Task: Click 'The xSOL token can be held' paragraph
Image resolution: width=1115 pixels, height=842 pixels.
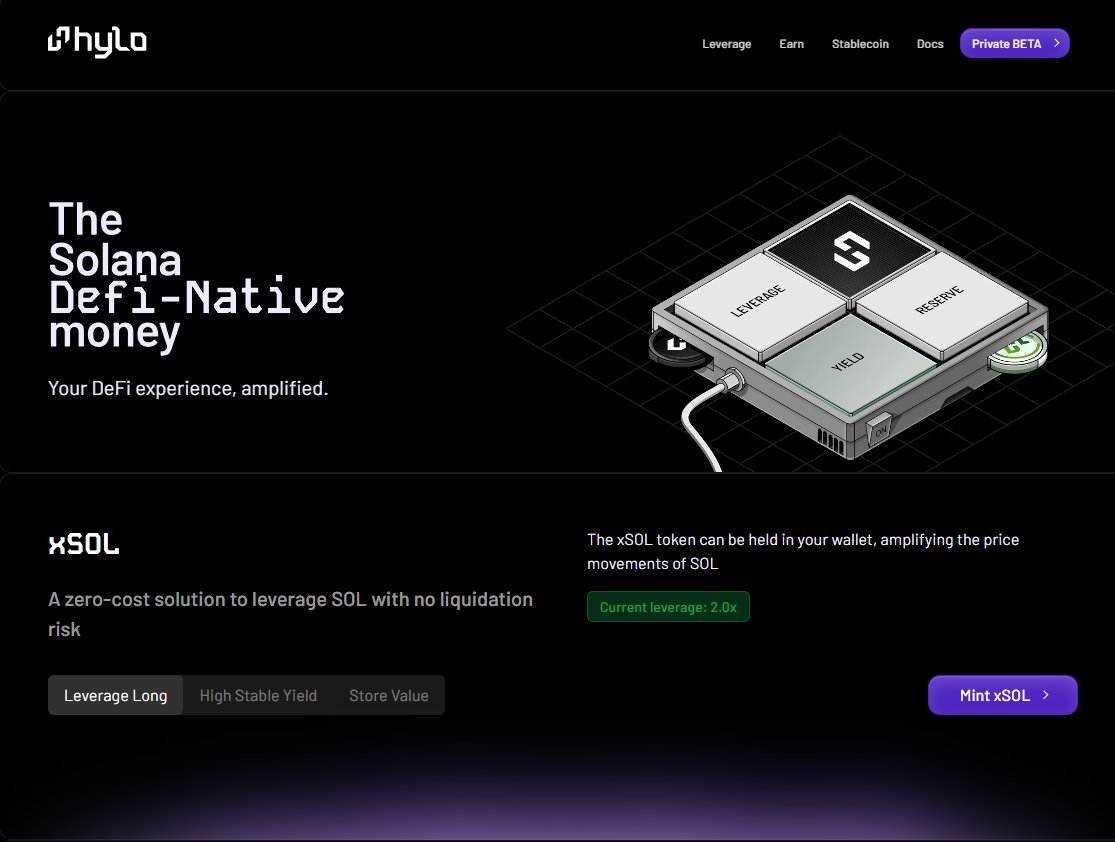Action: [x=803, y=551]
